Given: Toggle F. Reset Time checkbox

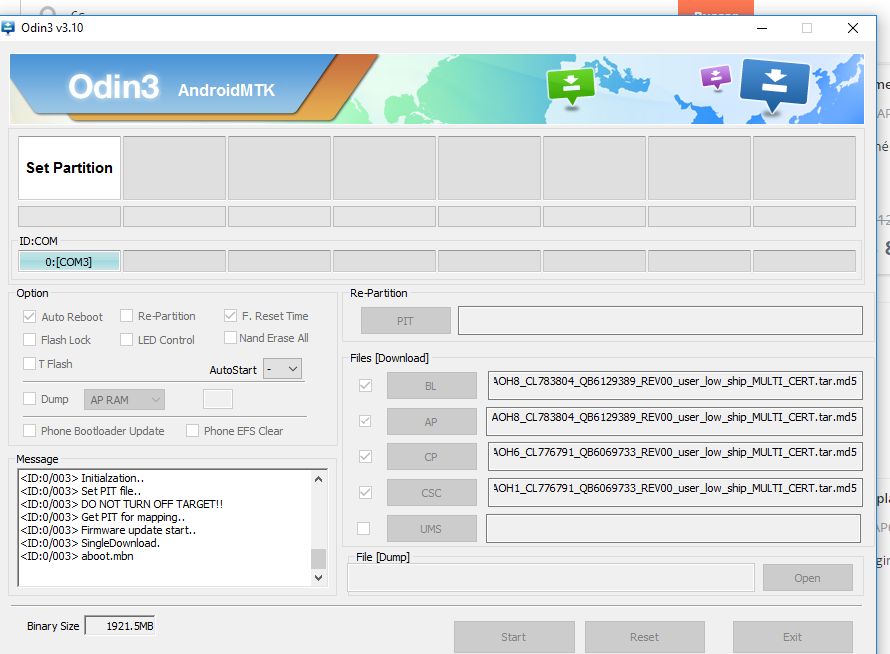Looking at the screenshot, I should [x=230, y=316].
